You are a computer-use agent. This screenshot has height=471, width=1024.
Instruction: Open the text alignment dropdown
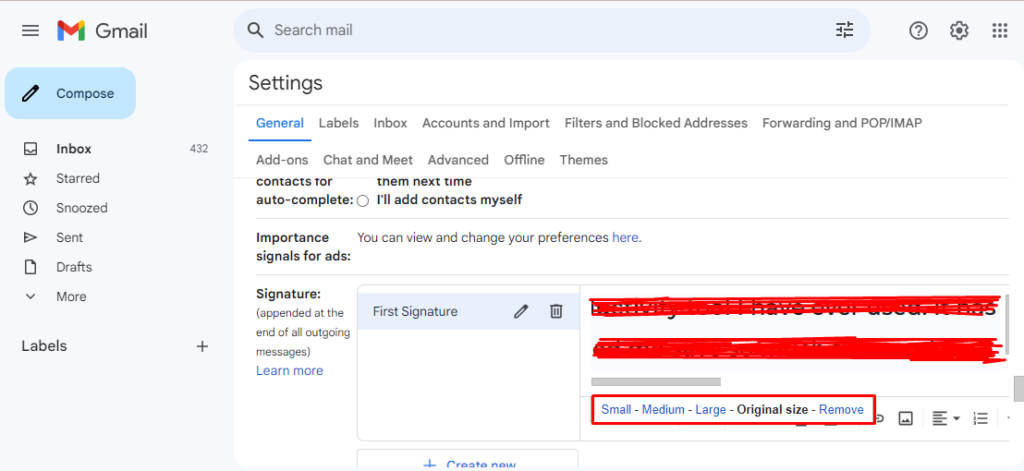946,419
